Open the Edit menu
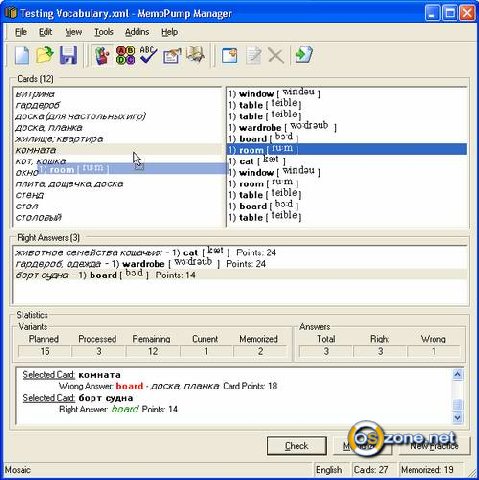479x480 pixels. click(45, 32)
